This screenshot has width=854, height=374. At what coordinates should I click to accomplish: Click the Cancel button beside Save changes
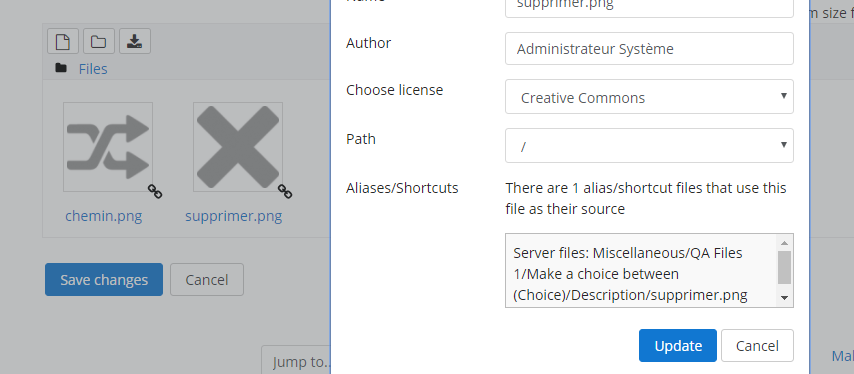[x=207, y=280]
